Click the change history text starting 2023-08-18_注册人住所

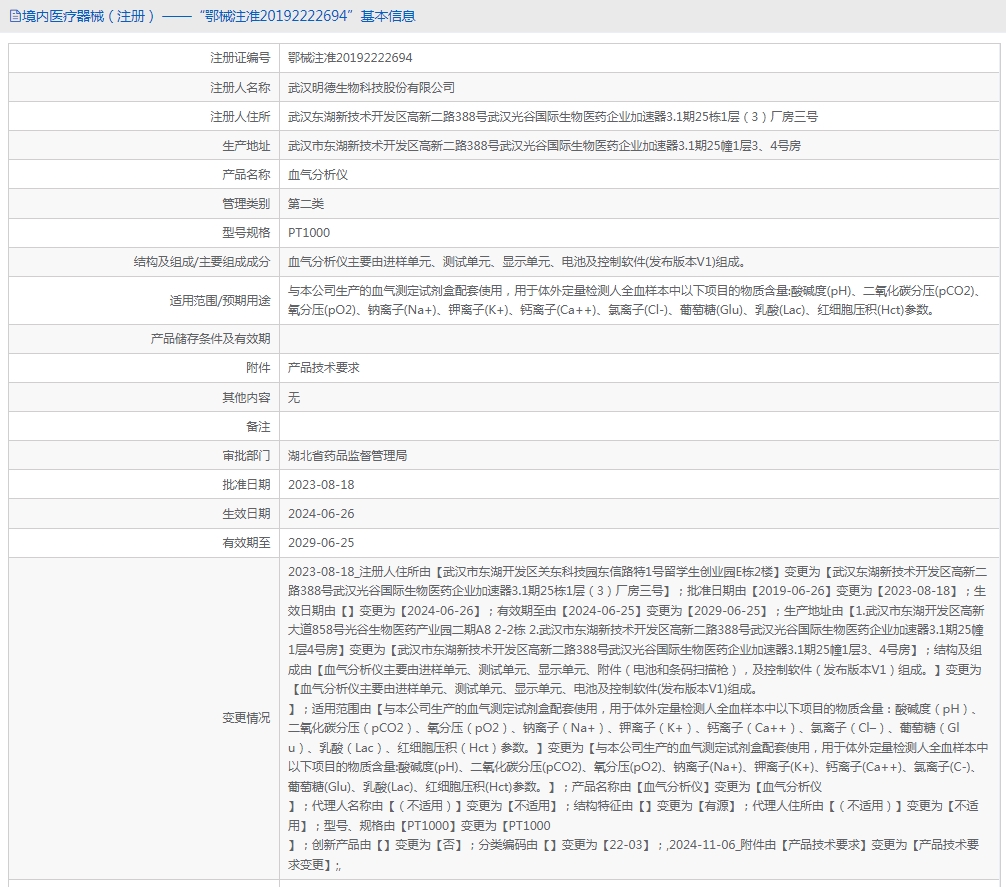point(637,718)
